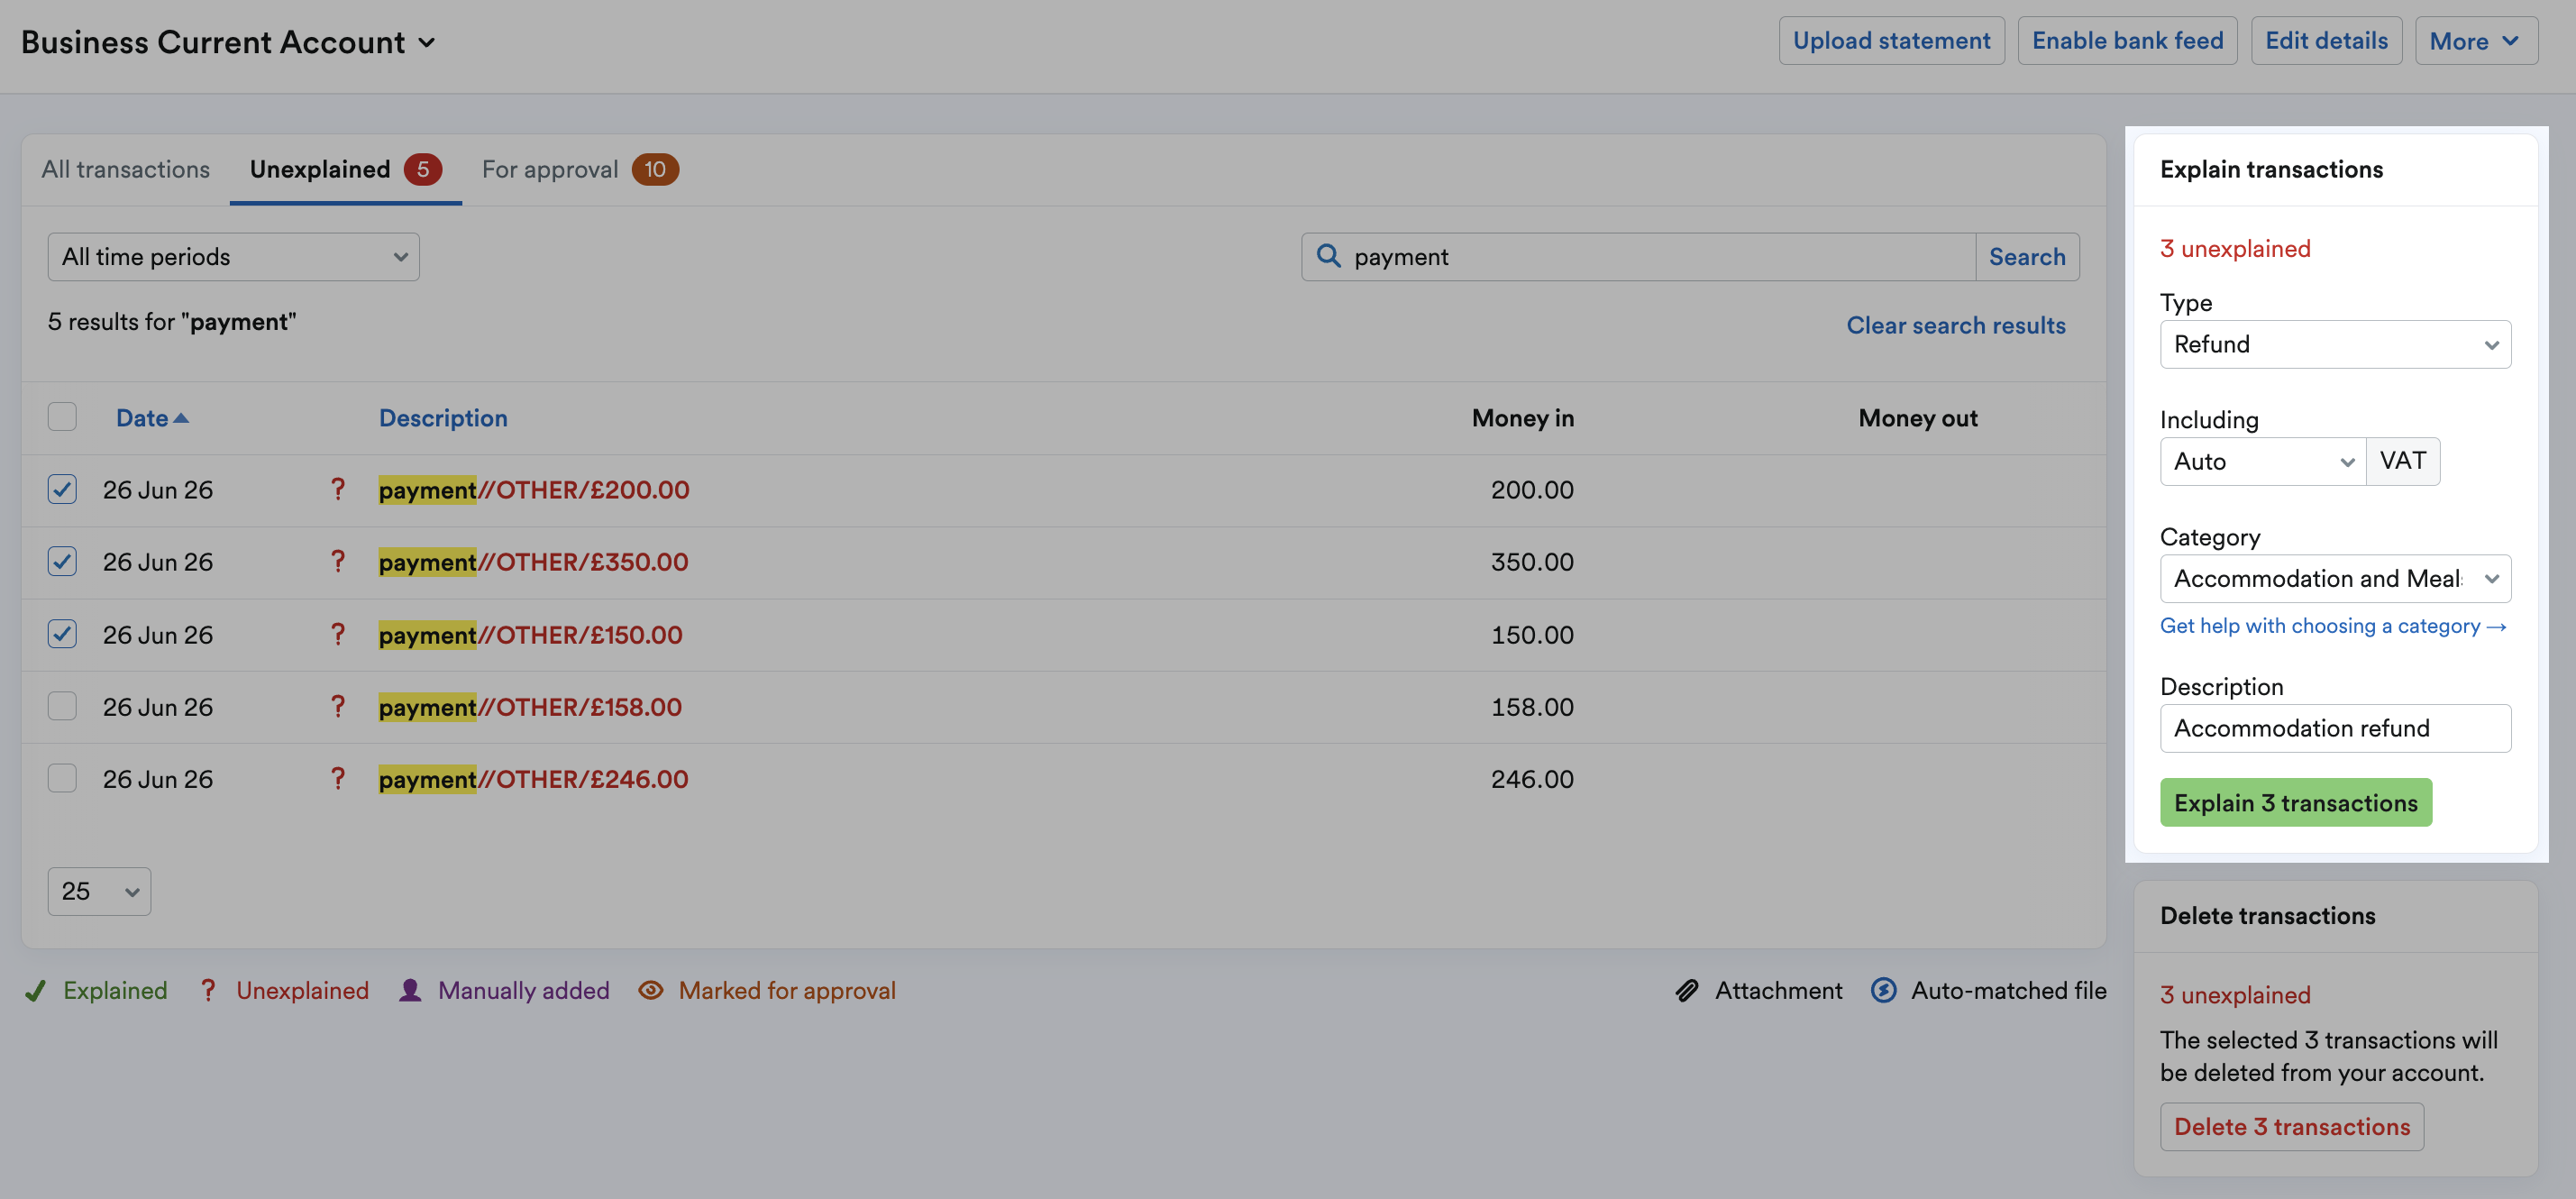Screen dimensions: 2576x1199
Task: Open the Business Current Account switcher
Action: click(x=228, y=42)
